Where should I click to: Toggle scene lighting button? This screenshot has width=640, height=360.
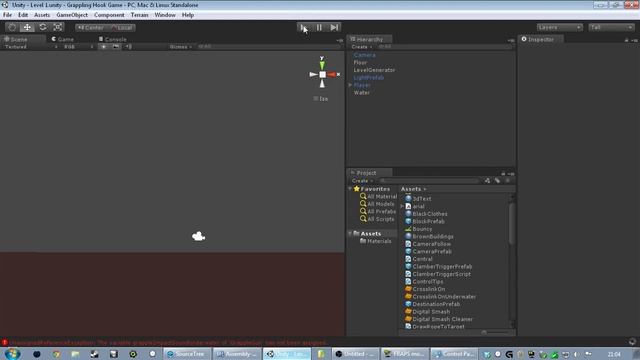tap(104, 47)
